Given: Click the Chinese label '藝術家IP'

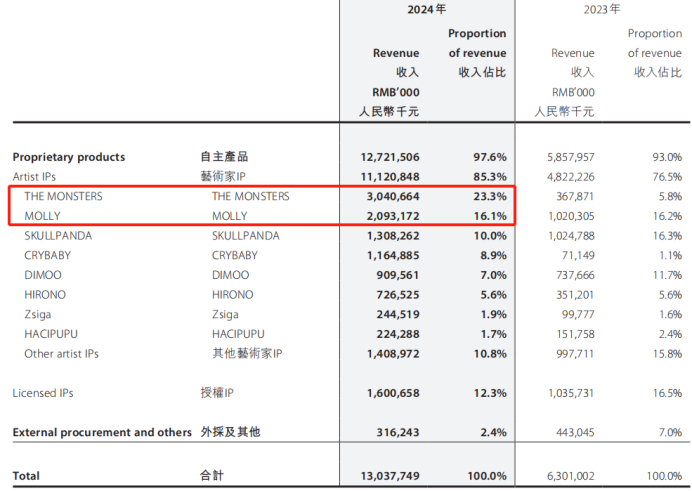Looking at the screenshot, I should [223, 176].
